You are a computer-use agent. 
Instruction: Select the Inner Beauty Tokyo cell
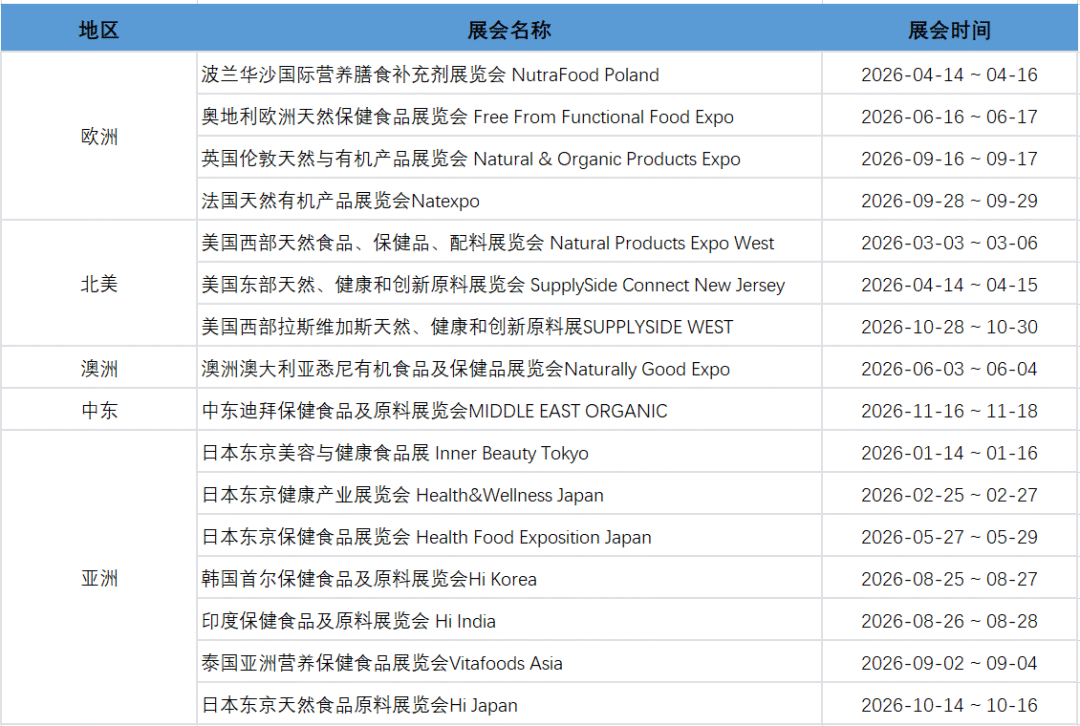coord(509,453)
